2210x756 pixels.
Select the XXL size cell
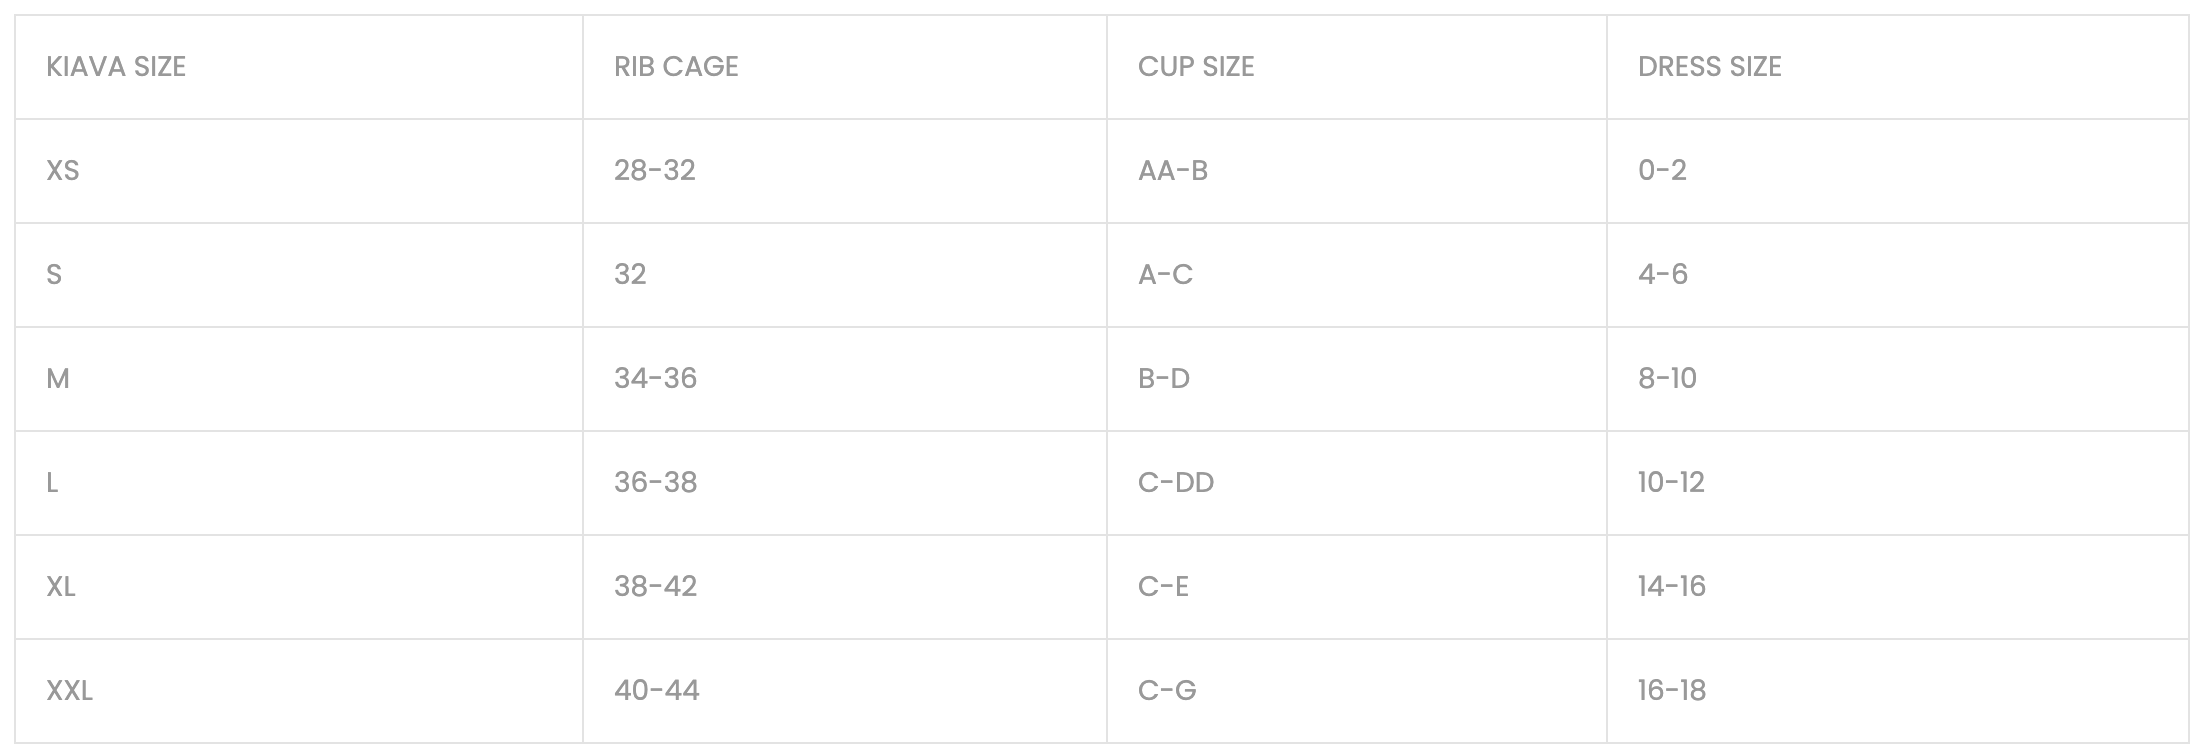click(x=69, y=691)
